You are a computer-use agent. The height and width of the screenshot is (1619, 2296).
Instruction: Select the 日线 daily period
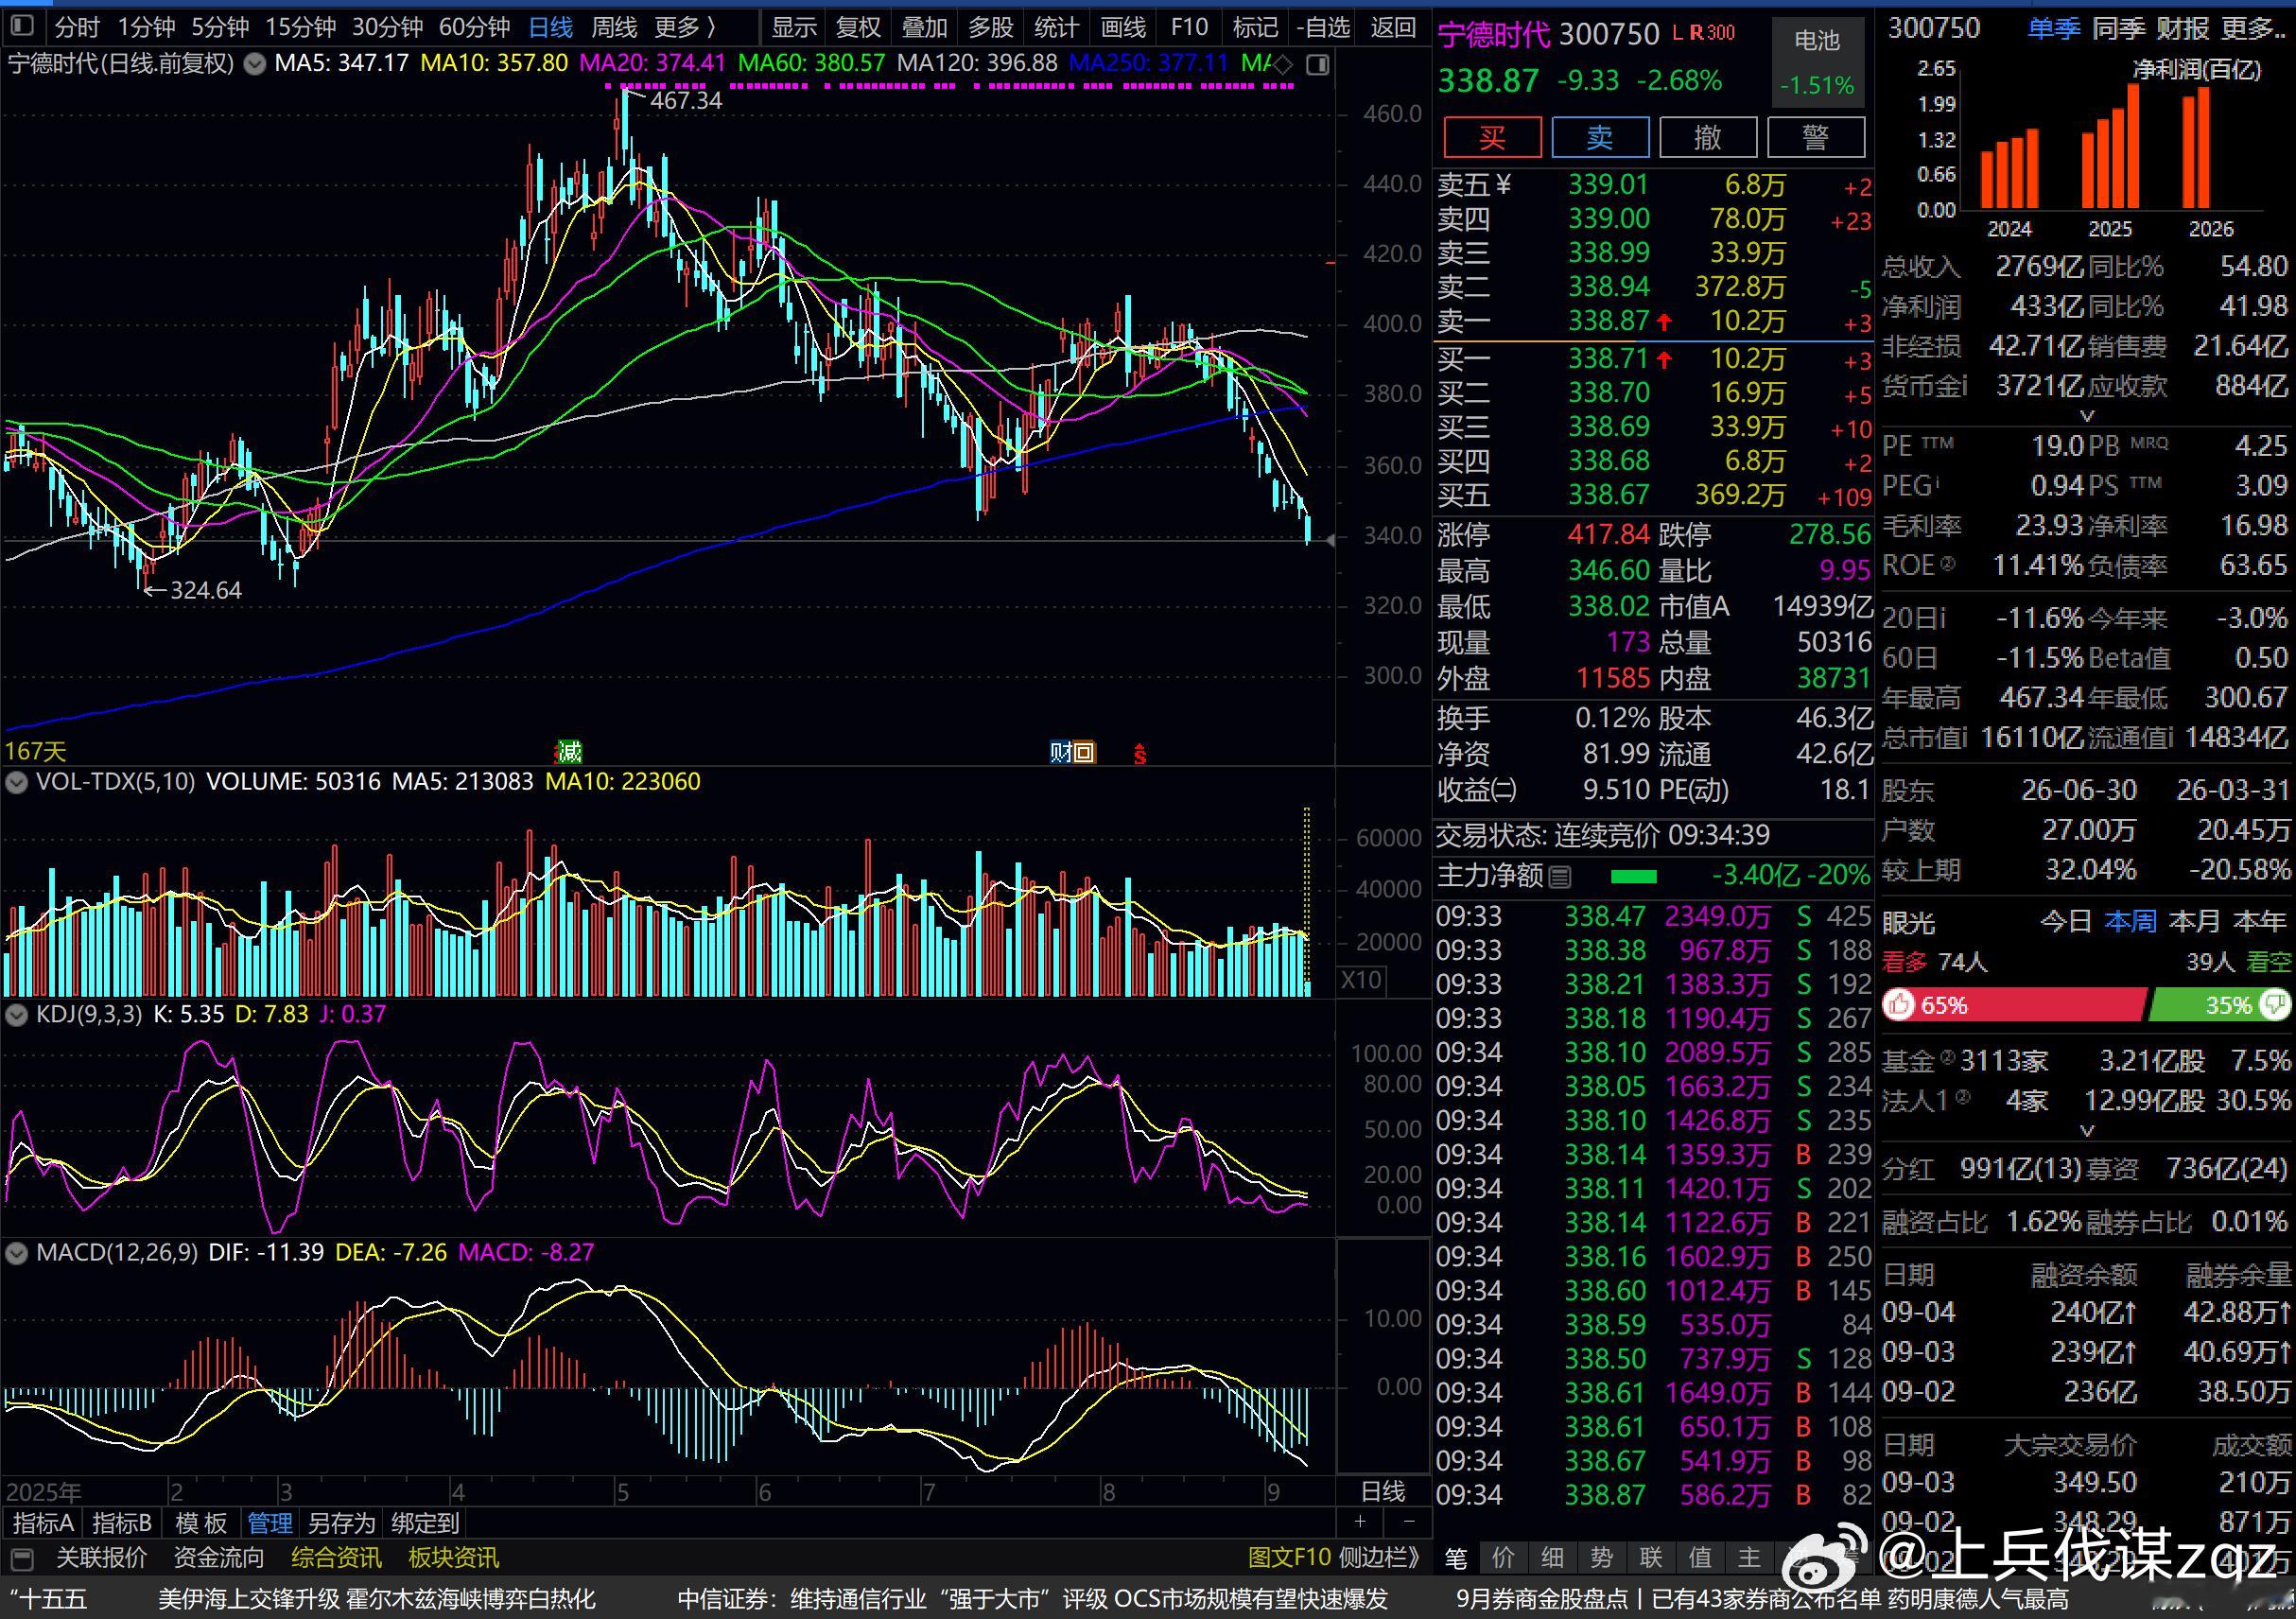551,27
